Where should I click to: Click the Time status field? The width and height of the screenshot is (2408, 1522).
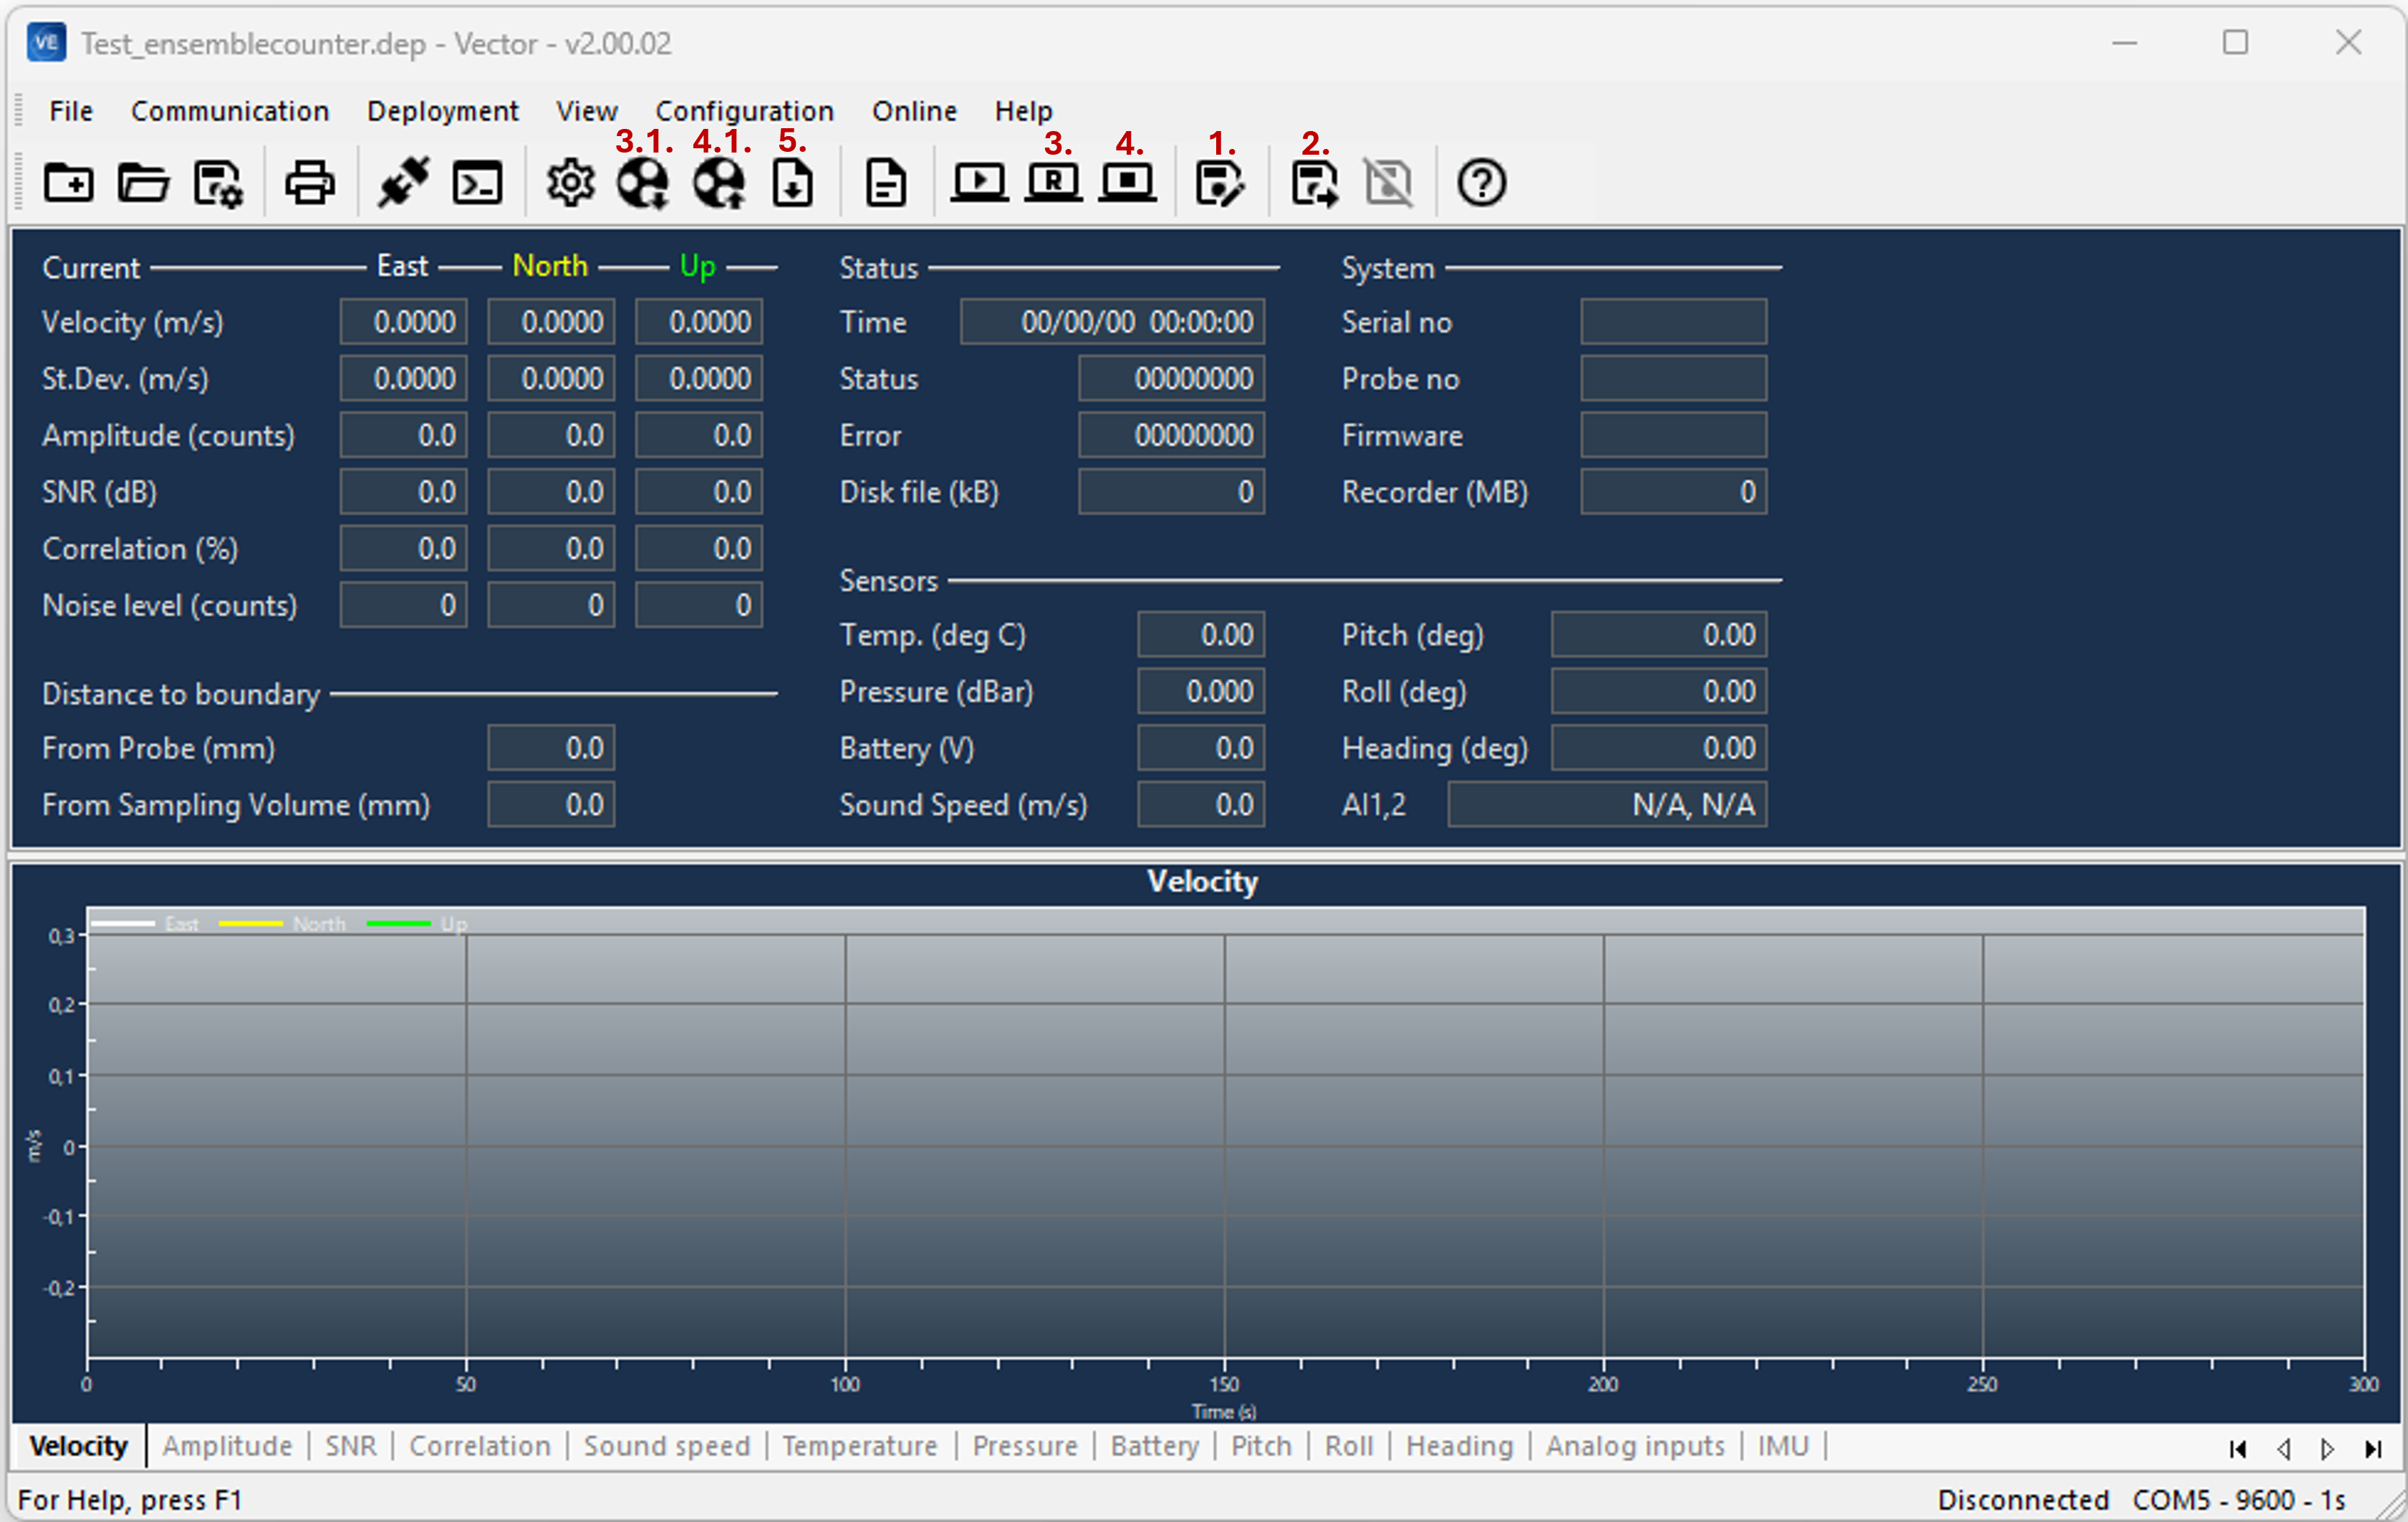pyautogui.click(x=1112, y=322)
